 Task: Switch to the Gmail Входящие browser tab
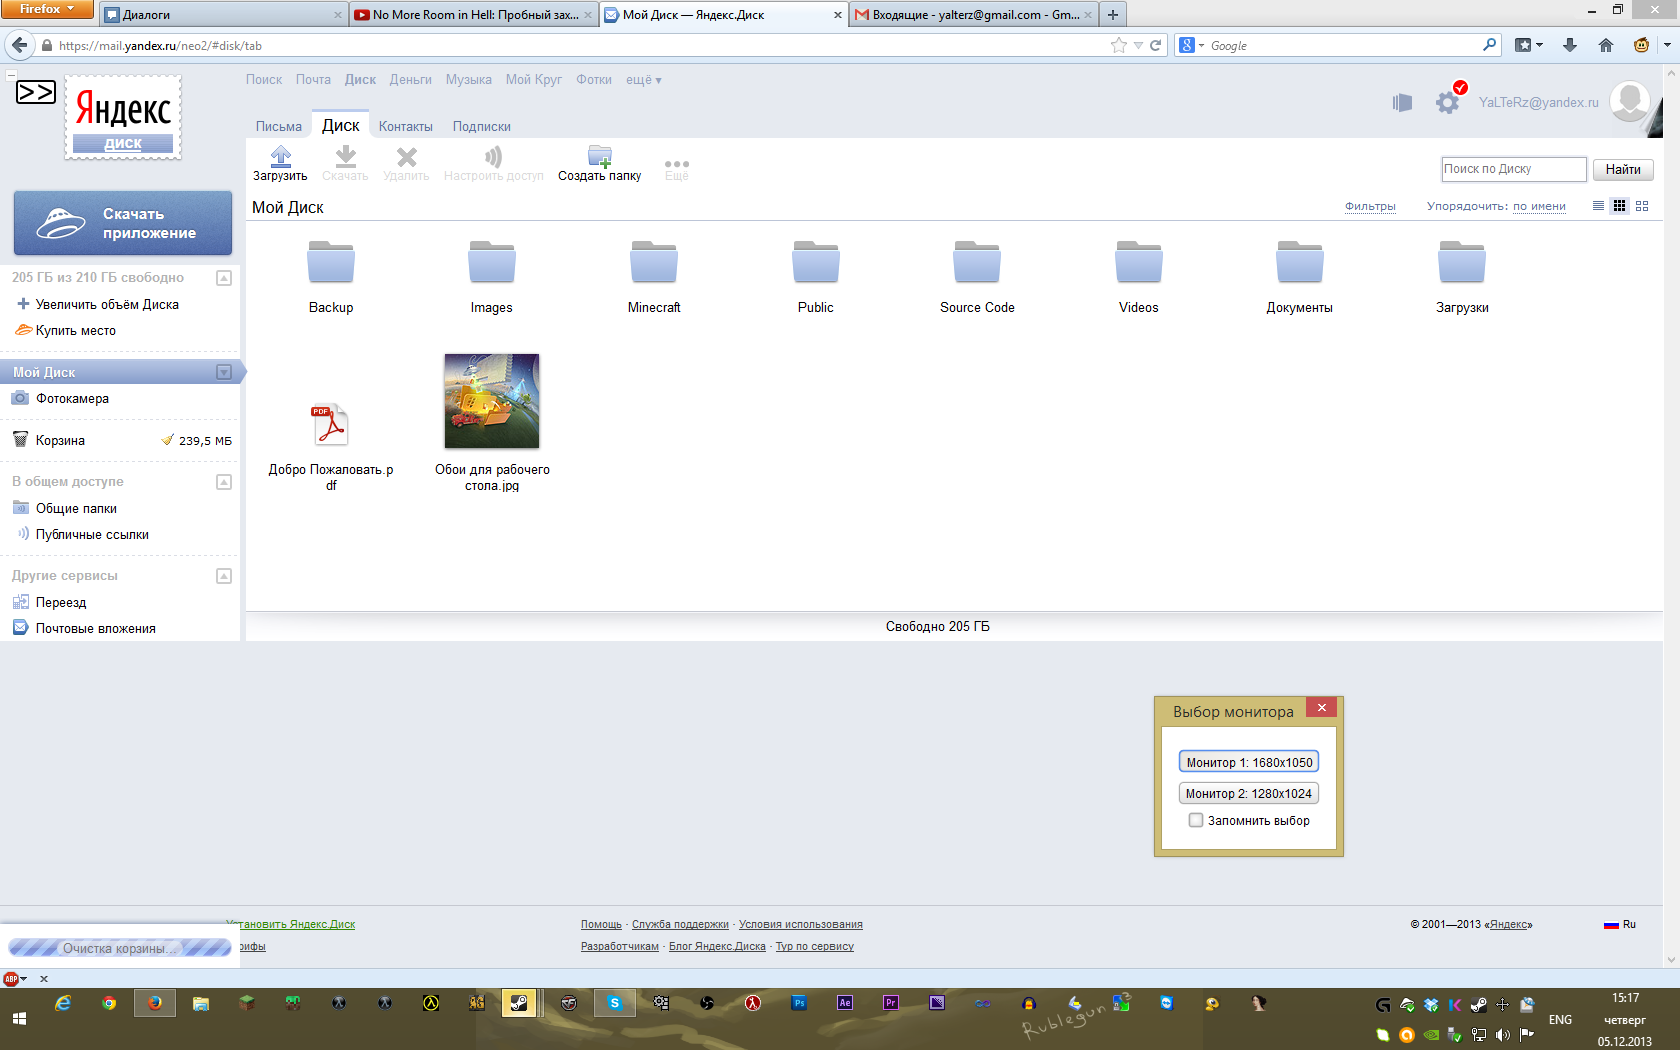click(974, 14)
